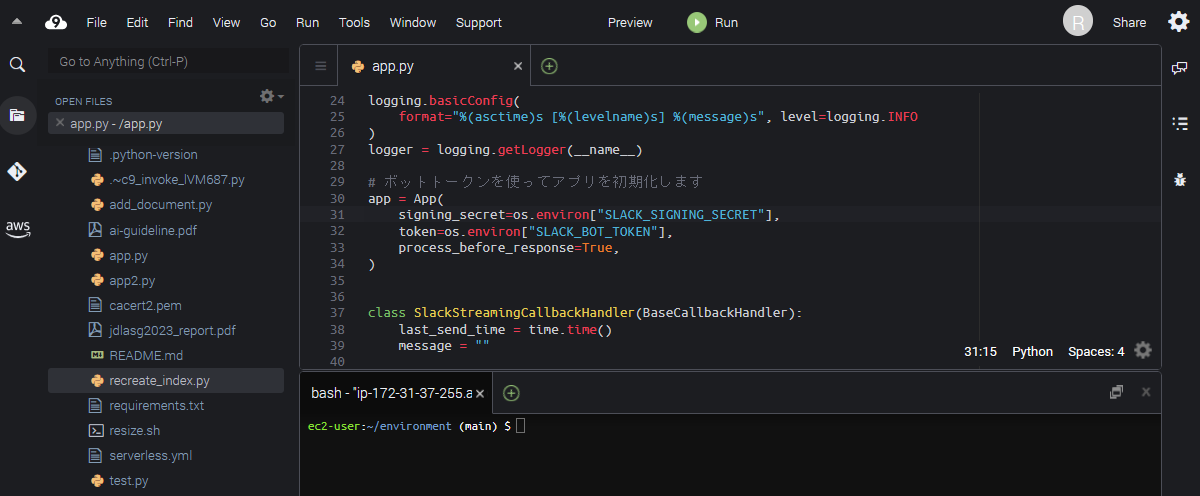Toggle the Environment folder panel icon
This screenshot has height=496, width=1200.
[x=17, y=115]
